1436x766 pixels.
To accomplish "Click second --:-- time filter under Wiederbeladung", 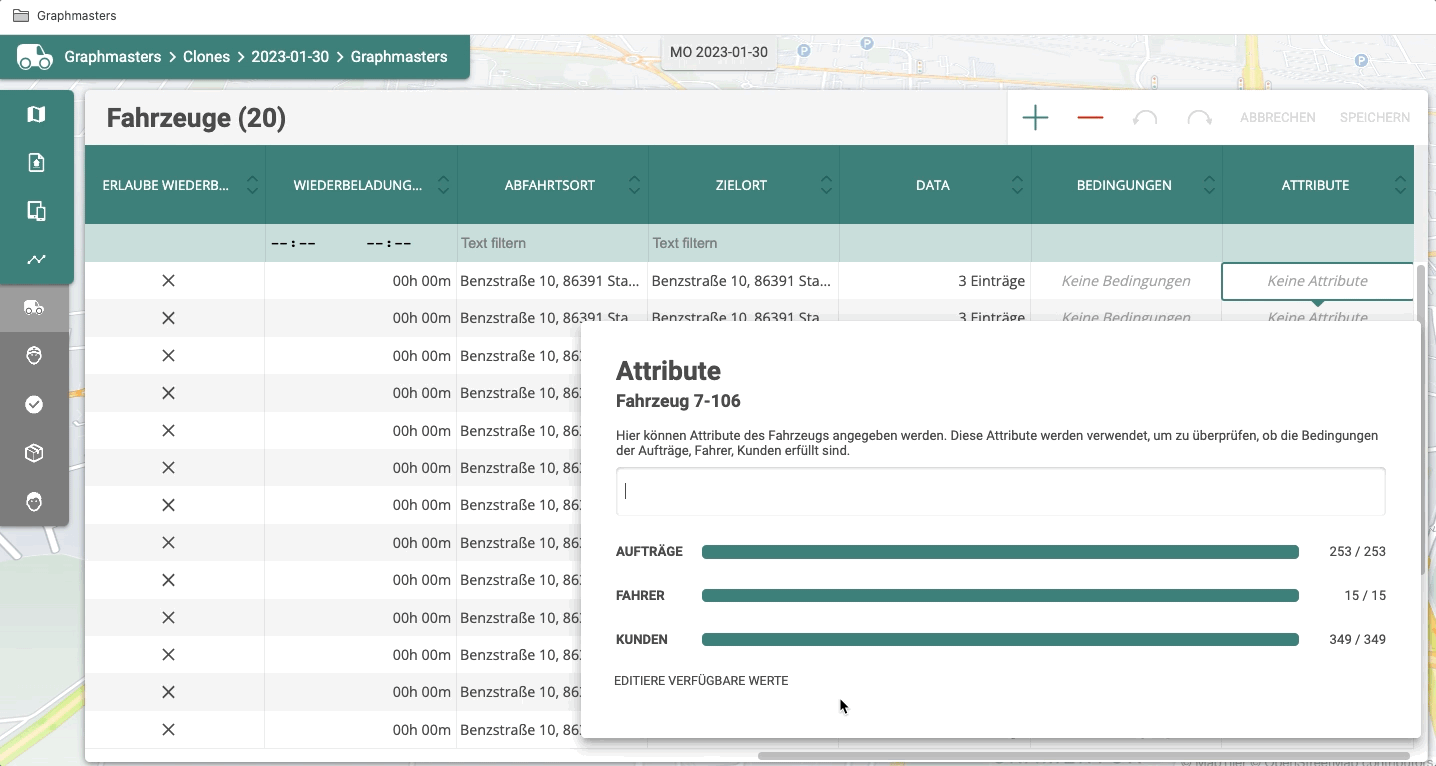I will (388, 243).
